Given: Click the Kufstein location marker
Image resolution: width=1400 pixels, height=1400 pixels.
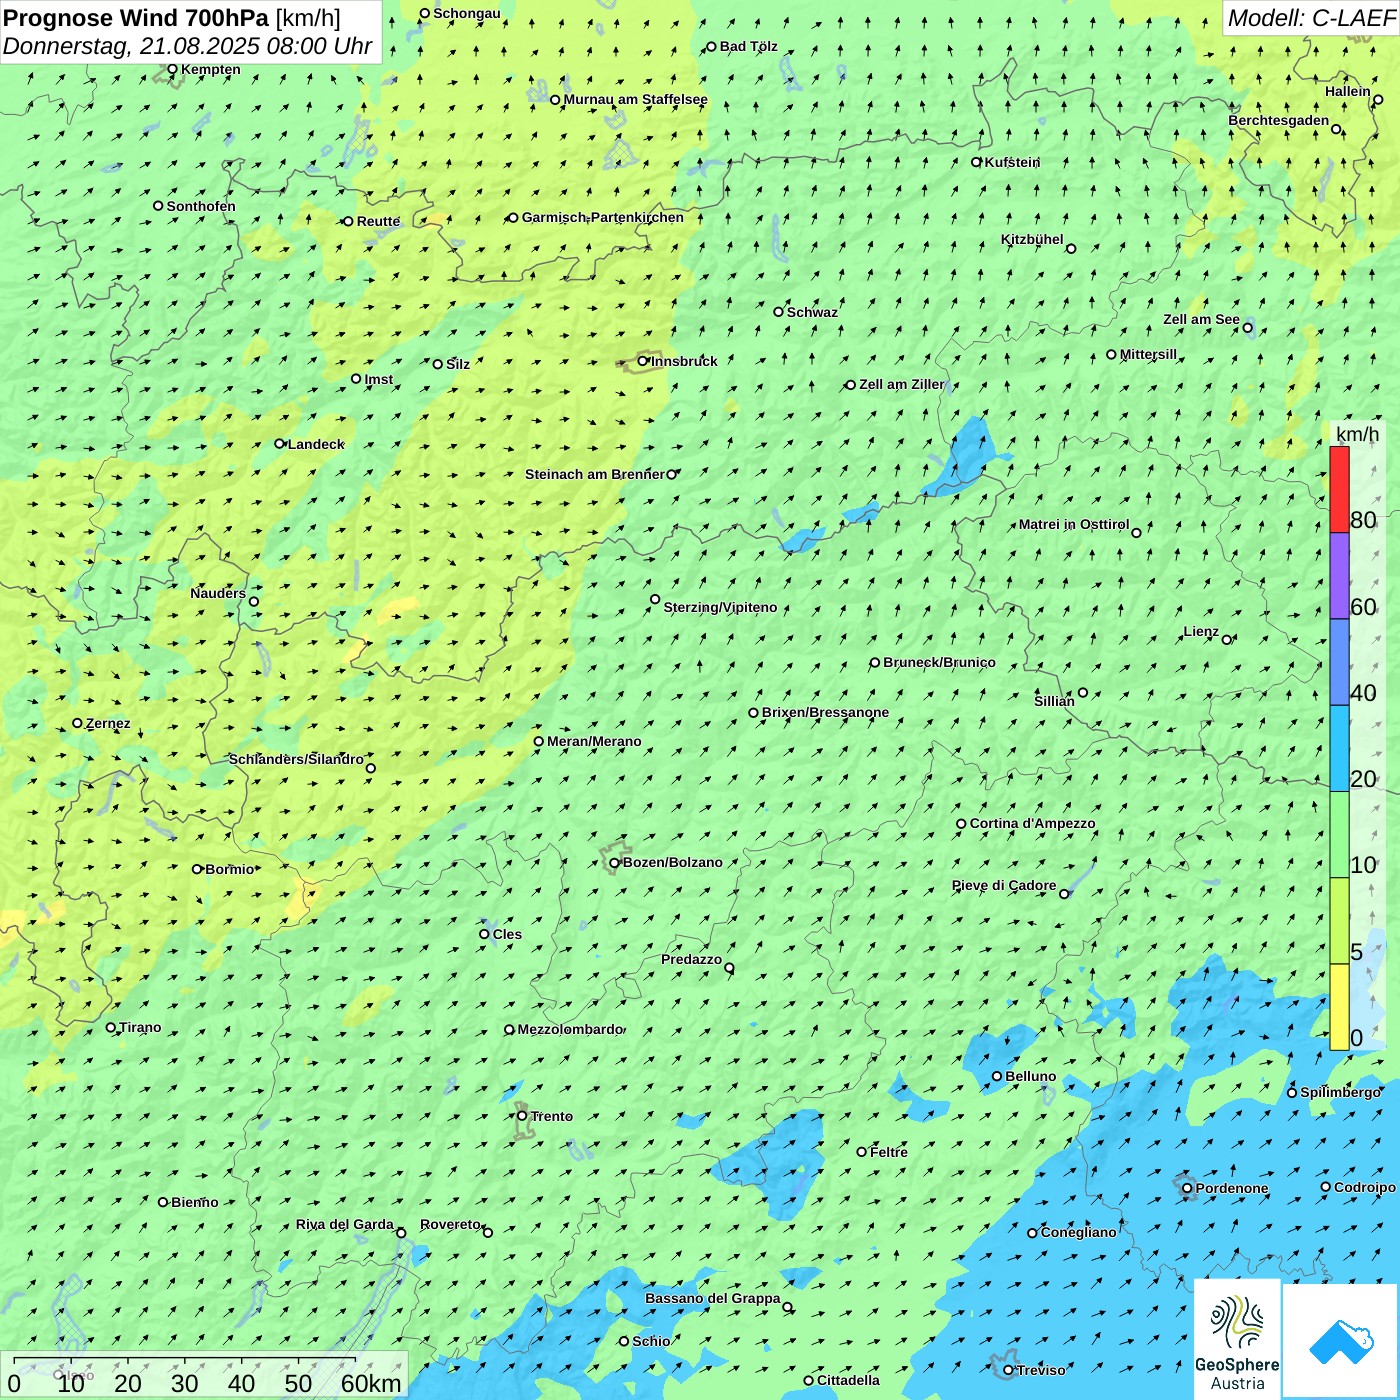Looking at the screenshot, I should (x=977, y=162).
